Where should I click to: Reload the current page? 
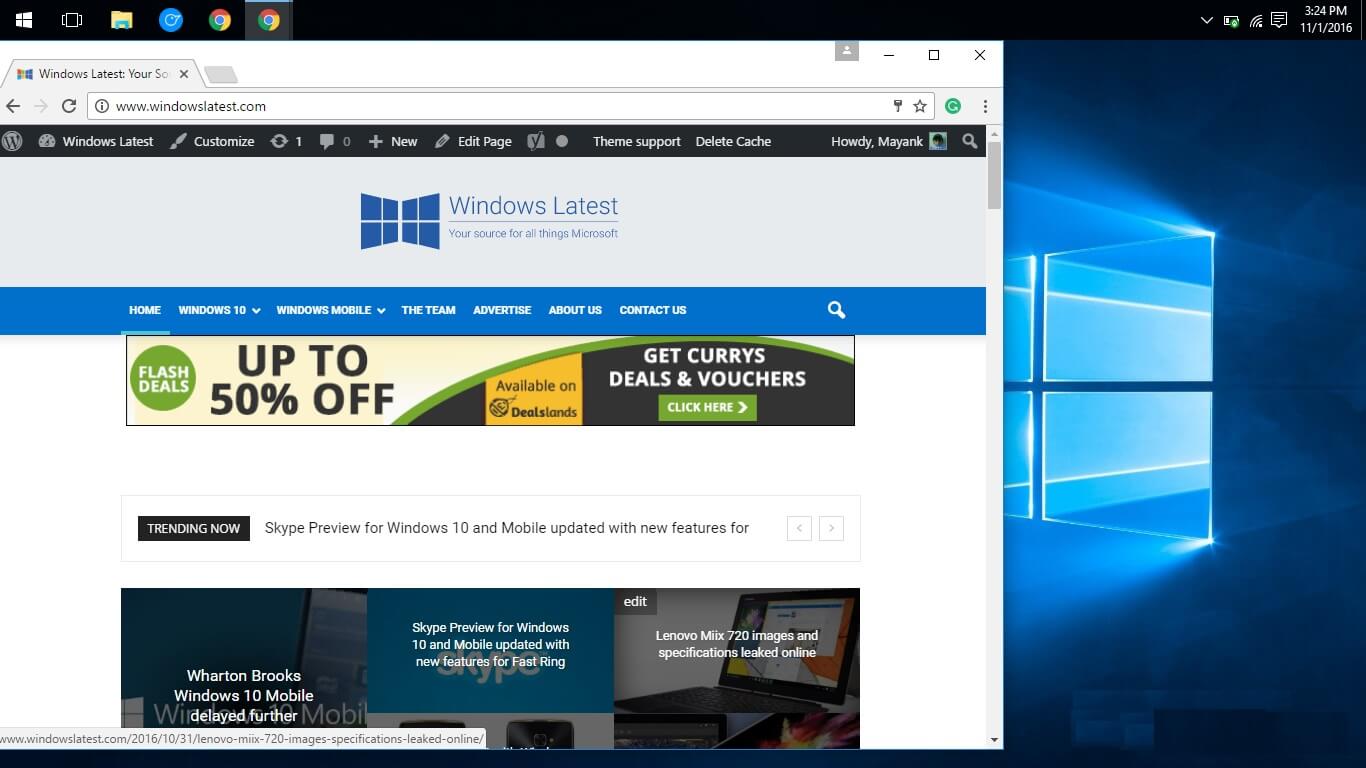point(69,106)
